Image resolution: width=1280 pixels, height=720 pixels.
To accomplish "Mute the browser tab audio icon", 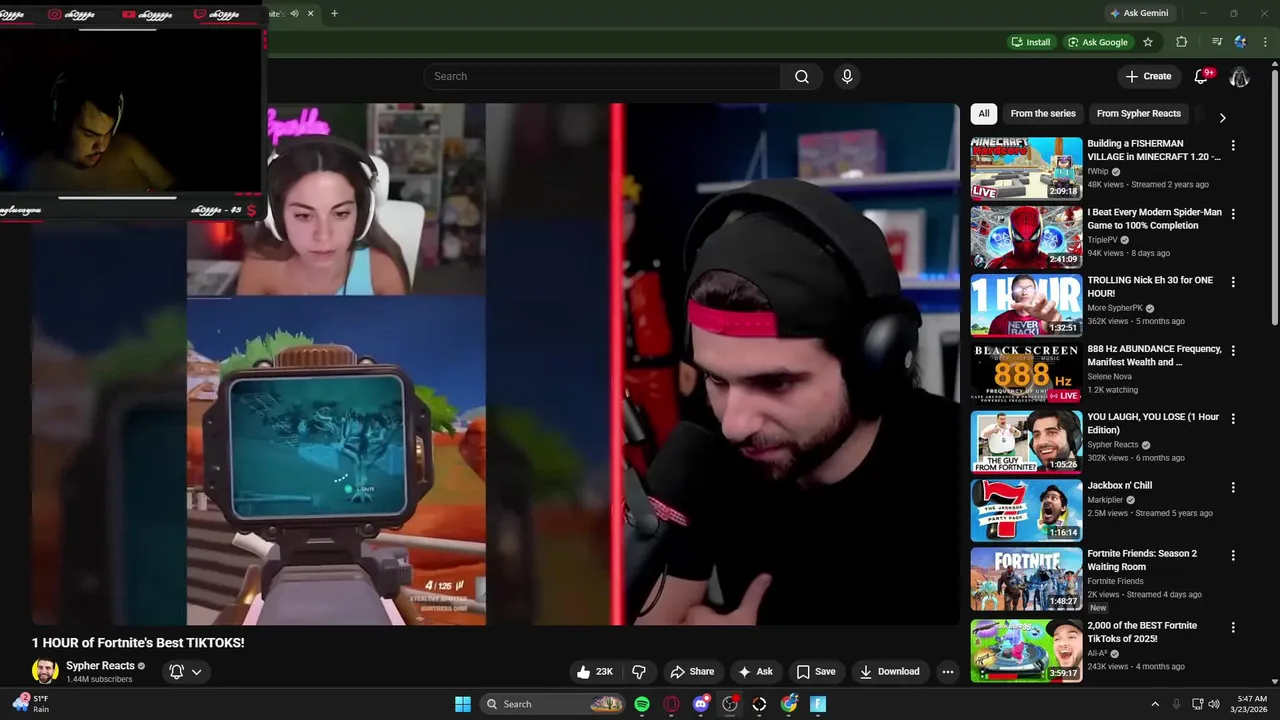I will (294, 13).
